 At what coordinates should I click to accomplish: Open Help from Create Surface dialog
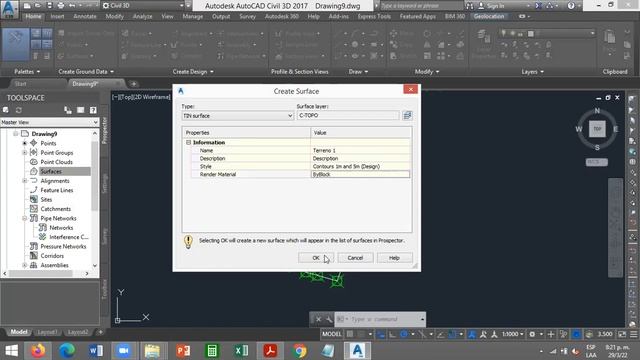click(394, 258)
